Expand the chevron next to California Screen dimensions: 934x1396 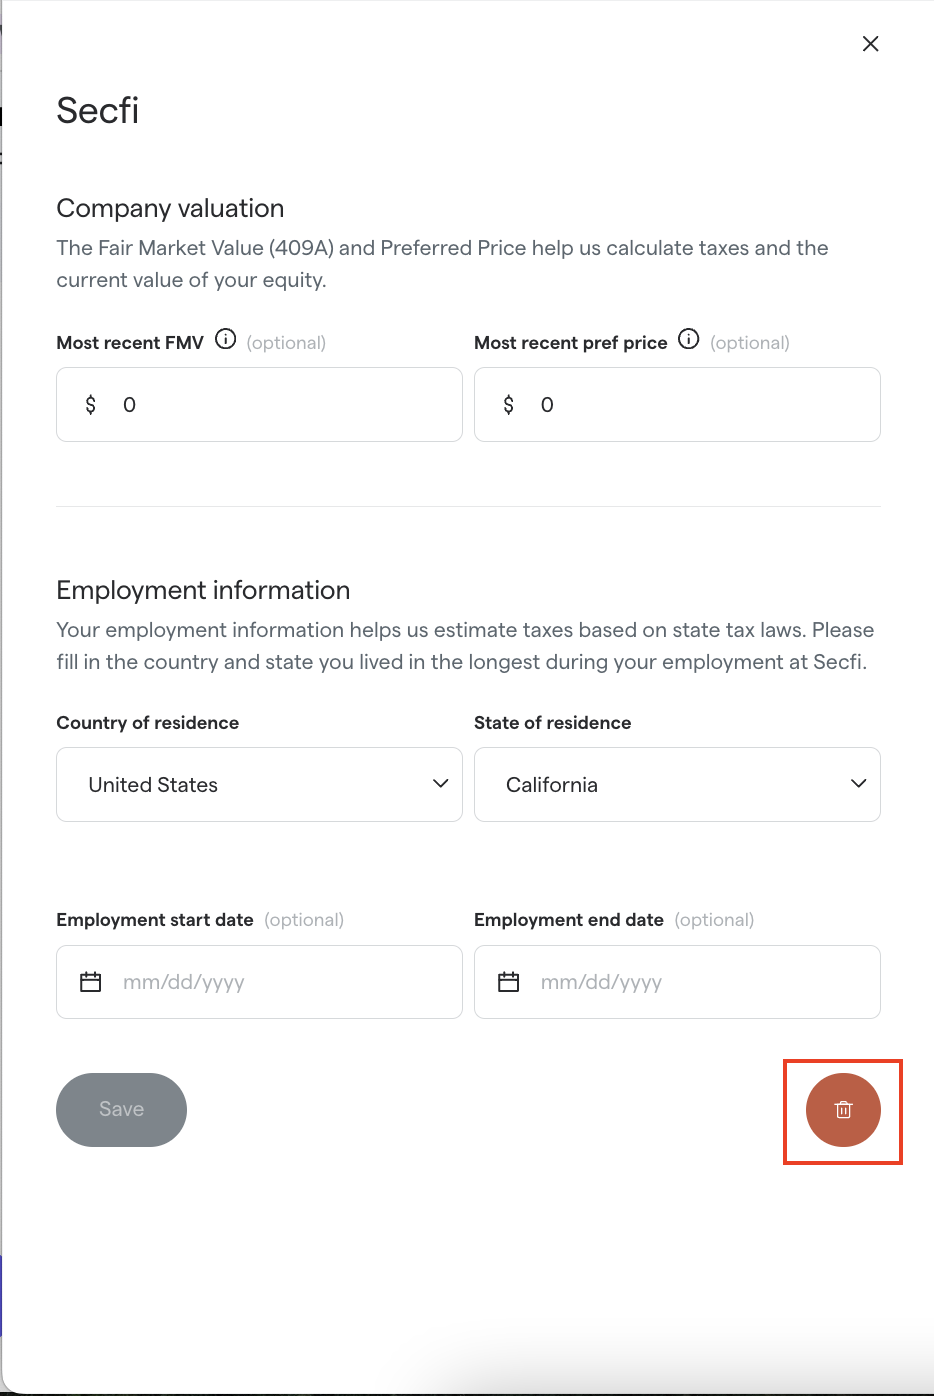pyautogui.click(x=858, y=784)
